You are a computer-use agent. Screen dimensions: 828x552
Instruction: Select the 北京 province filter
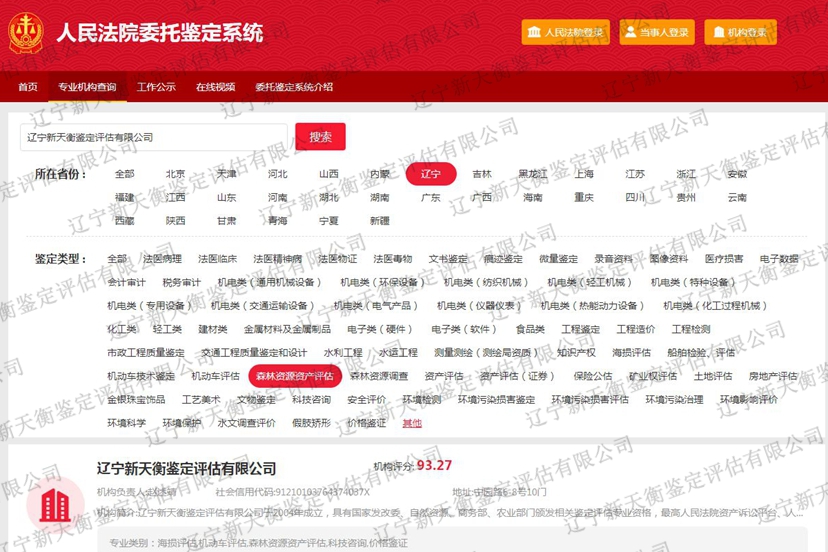[175, 174]
